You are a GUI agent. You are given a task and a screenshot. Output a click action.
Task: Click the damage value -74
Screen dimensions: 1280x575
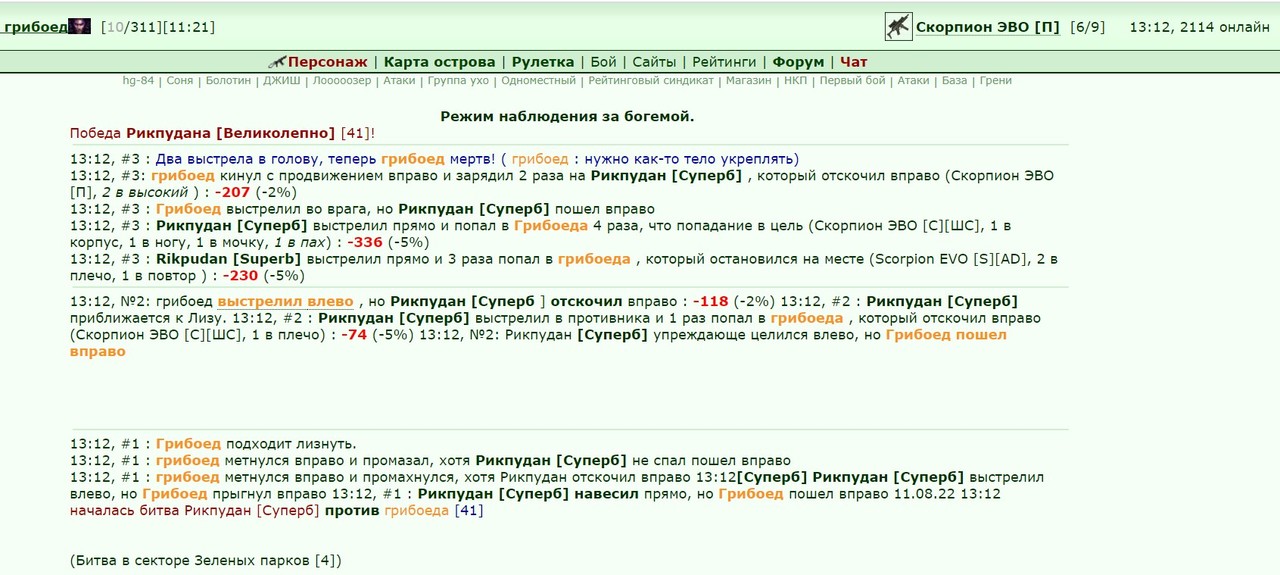point(354,335)
